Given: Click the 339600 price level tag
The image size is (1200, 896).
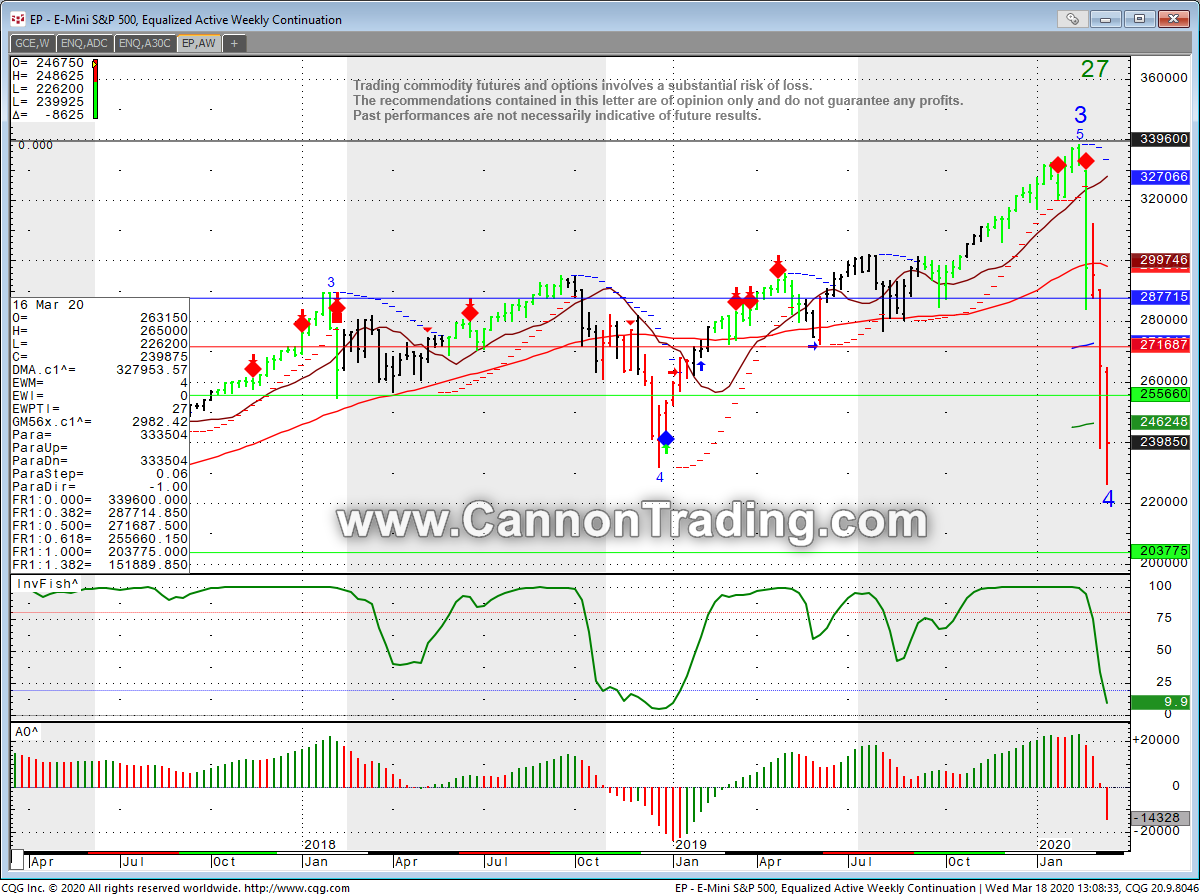Looking at the screenshot, I should click(x=1158, y=140).
